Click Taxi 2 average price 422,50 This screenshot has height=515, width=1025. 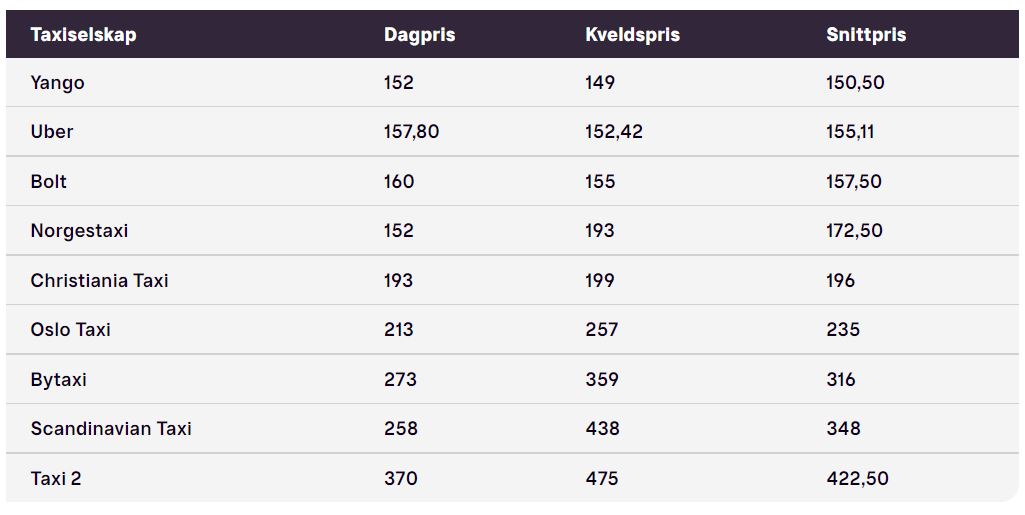pos(857,478)
